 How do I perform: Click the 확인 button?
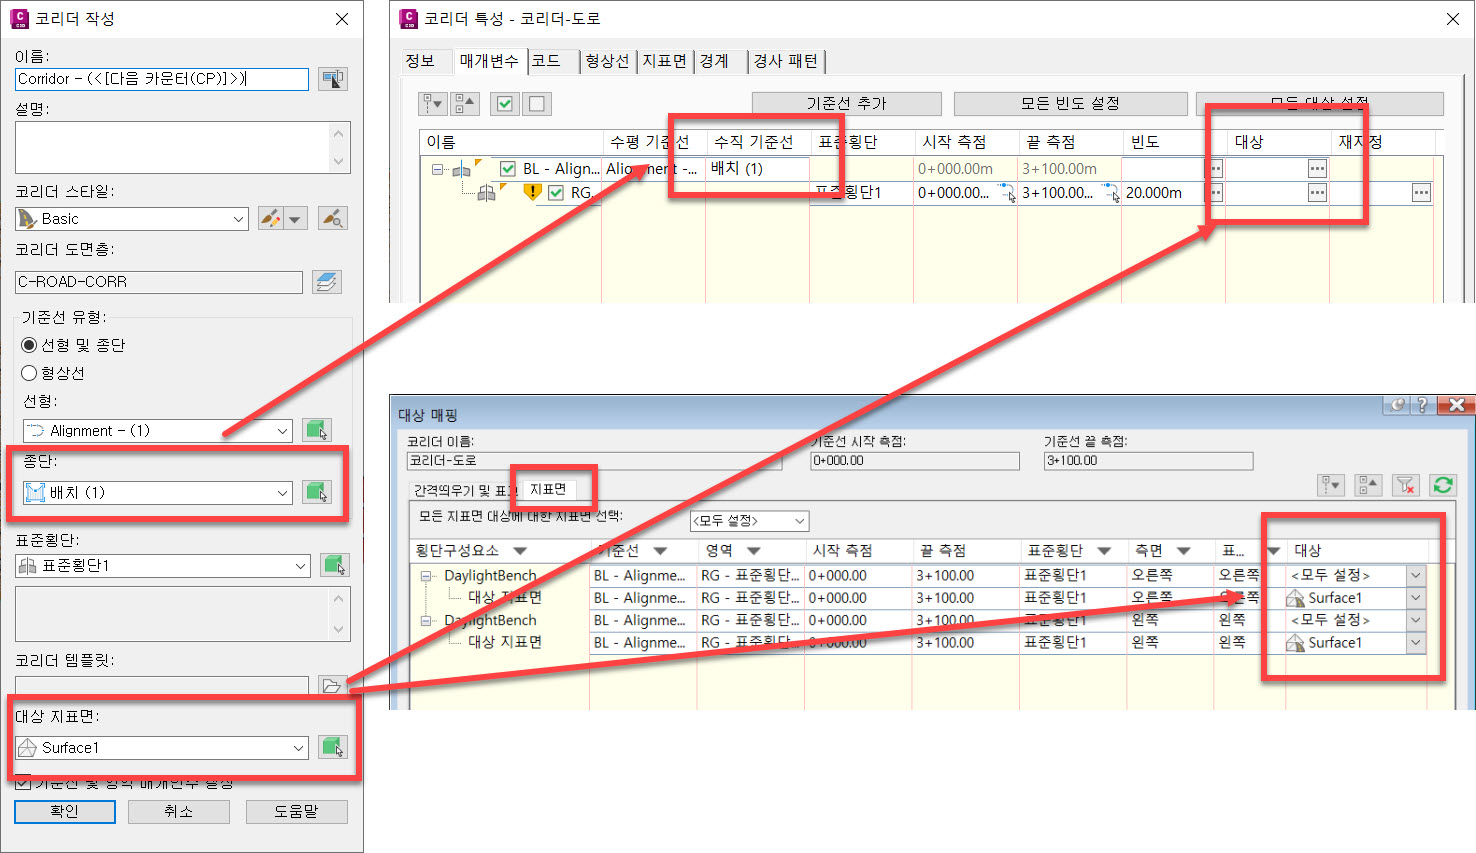tap(65, 811)
